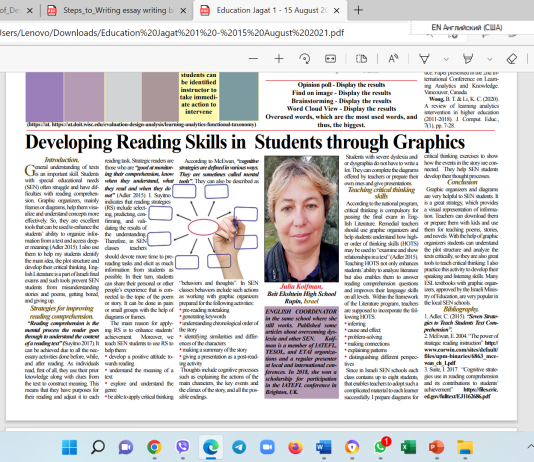Rotate the PDF page
Image resolution: width=534 pixels, height=462 pixels.
click(304, 59)
